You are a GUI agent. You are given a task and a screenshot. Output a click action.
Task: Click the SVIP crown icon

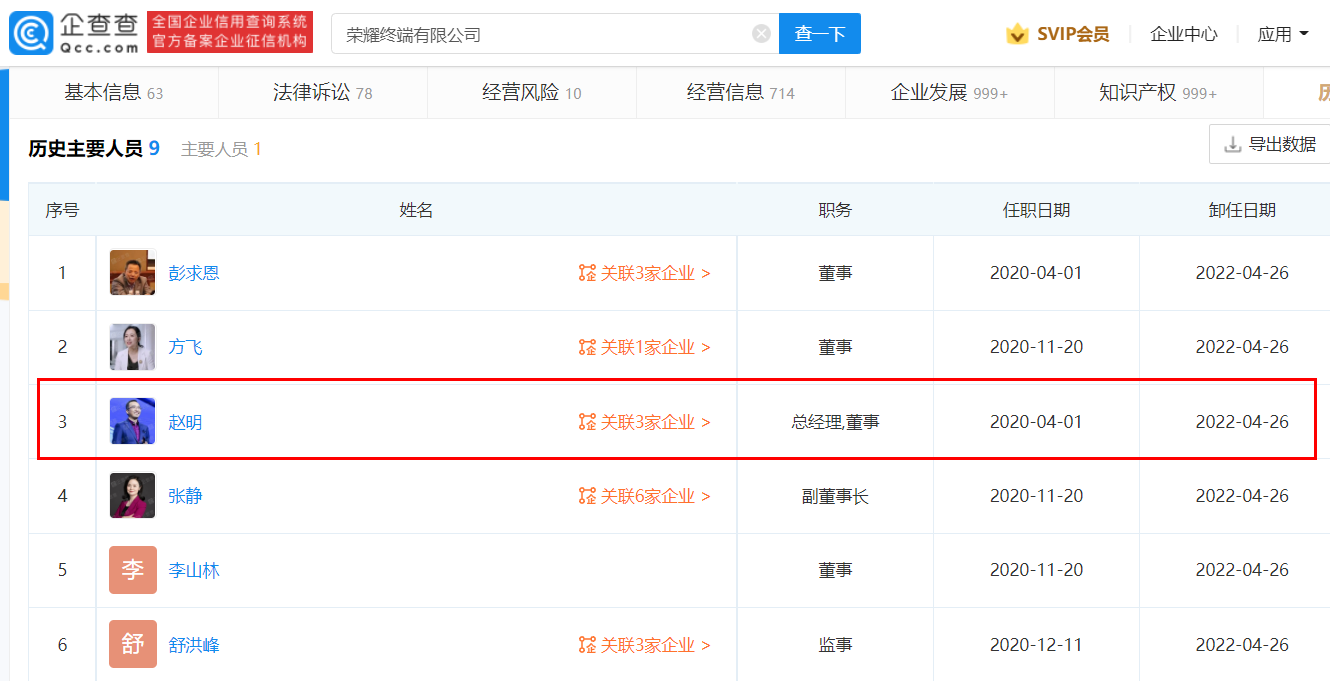1017,34
